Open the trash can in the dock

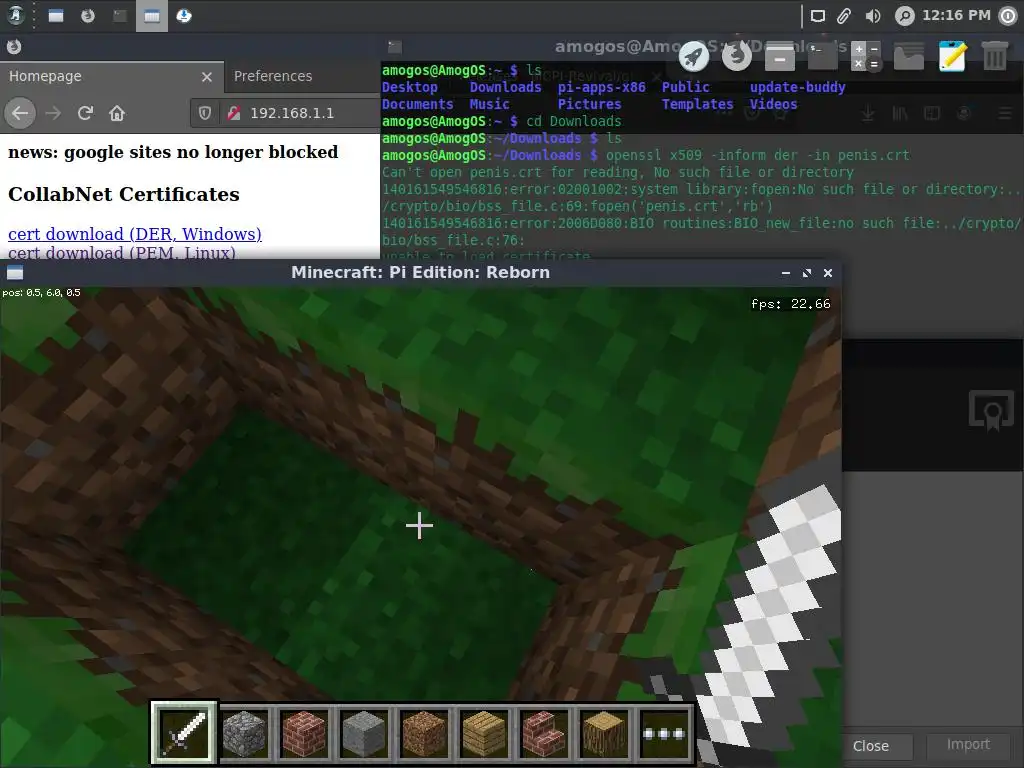pyautogui.click(x=995, y=56)
